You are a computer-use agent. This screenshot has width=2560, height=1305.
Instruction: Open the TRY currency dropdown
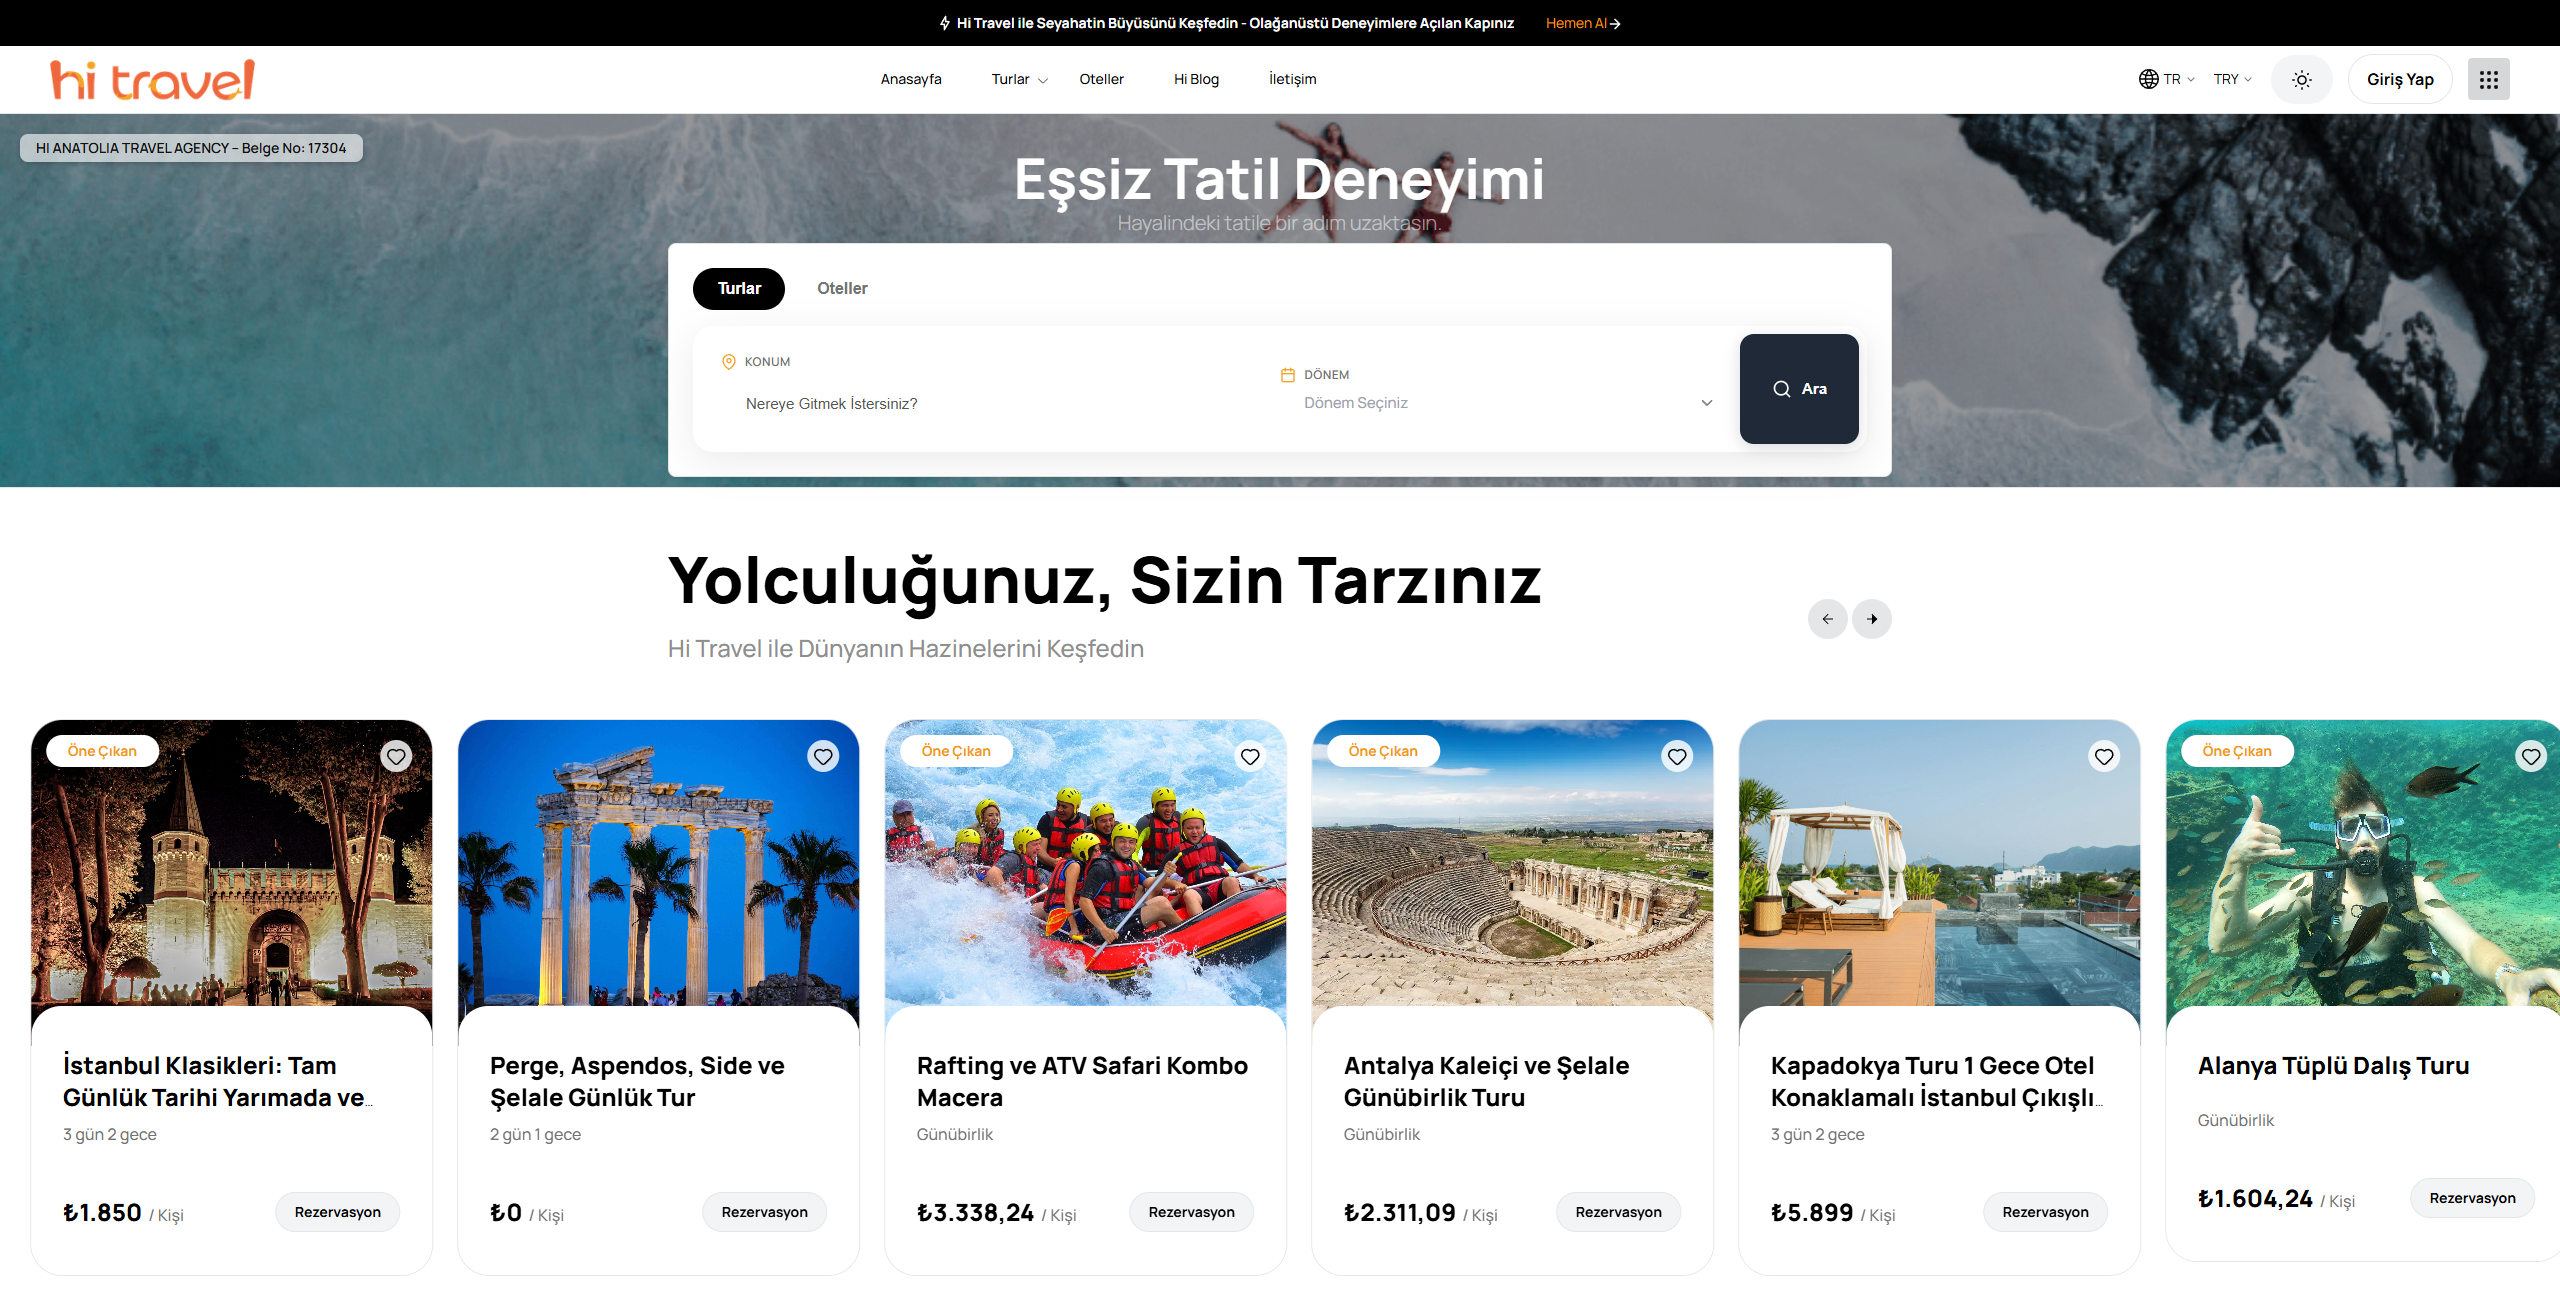2232,79
